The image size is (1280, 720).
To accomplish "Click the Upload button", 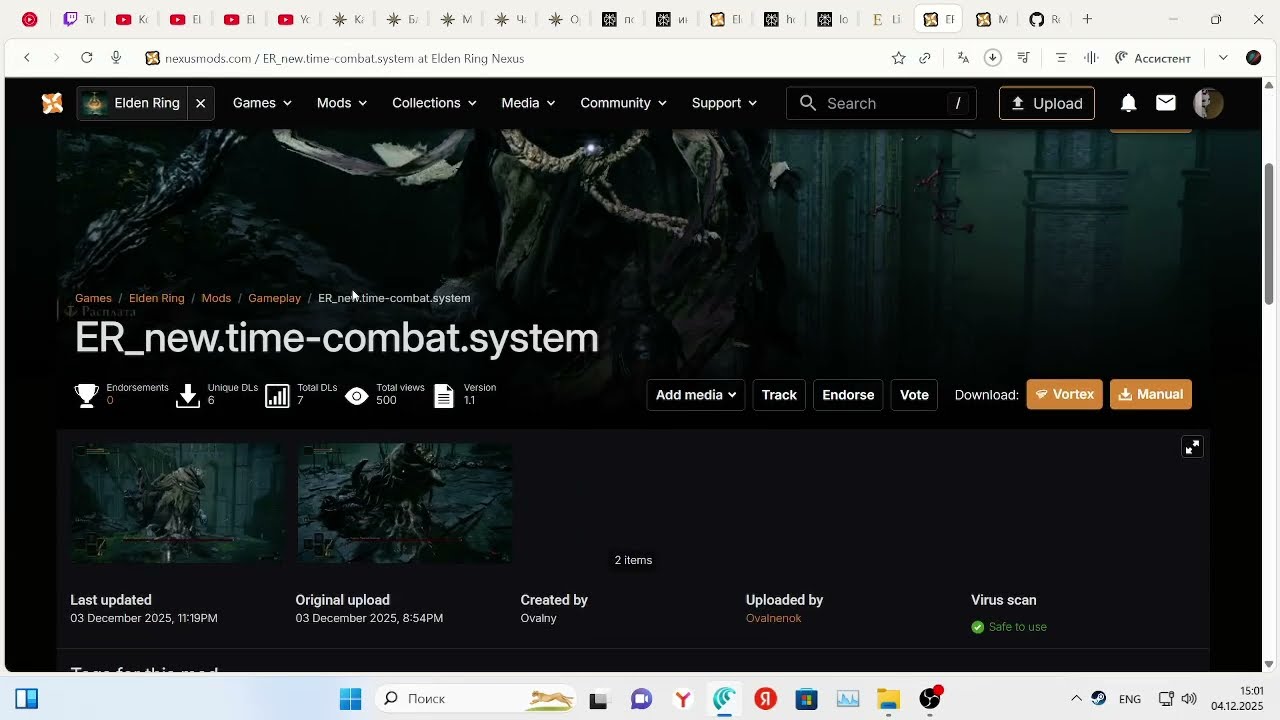I will [1047, 103].
